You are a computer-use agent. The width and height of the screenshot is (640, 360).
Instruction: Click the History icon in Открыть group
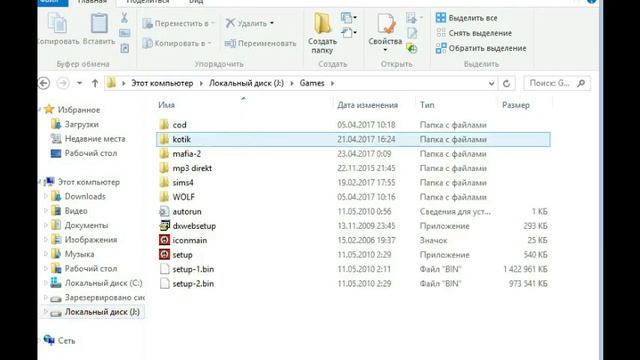[x=412, y=49]
